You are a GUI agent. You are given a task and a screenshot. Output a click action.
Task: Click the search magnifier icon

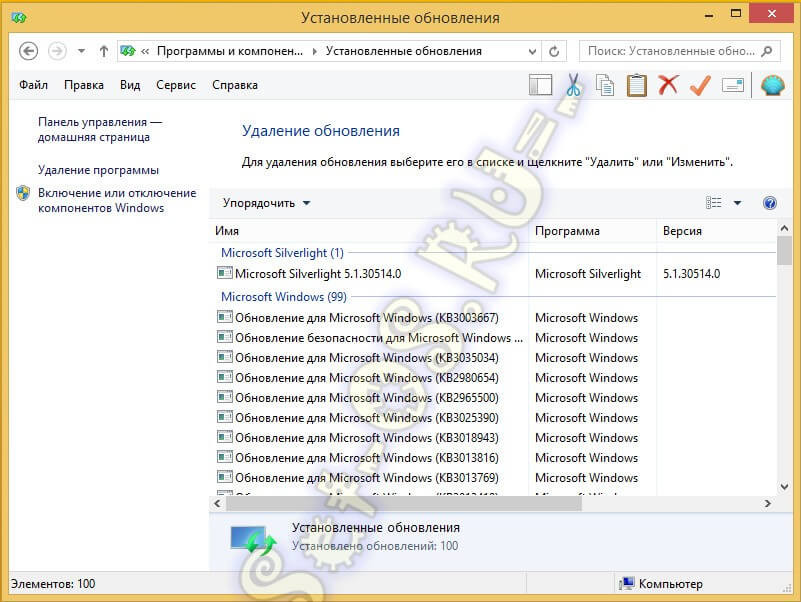(x=767, y=51)
